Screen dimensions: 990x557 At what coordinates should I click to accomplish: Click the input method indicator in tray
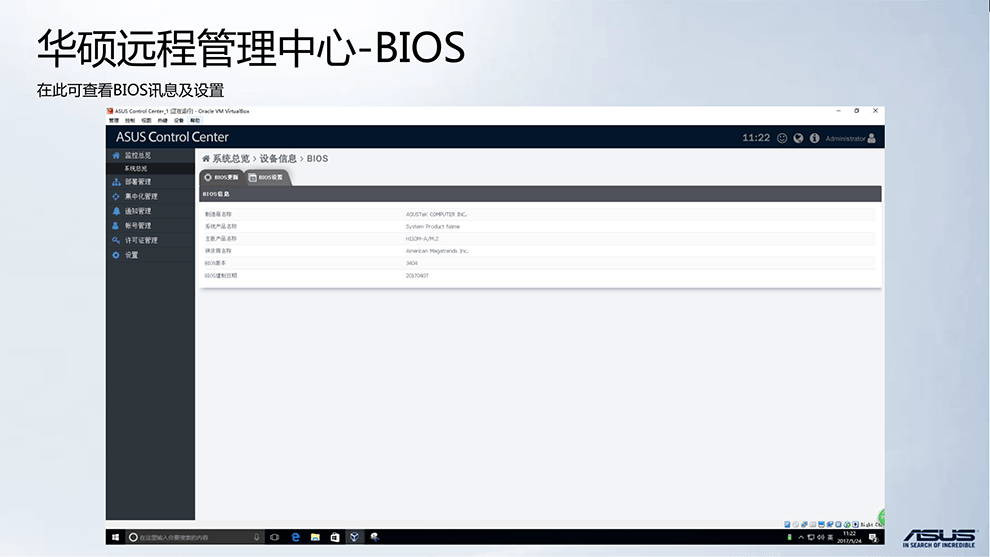pyautogui.click(x=830, y=537)
